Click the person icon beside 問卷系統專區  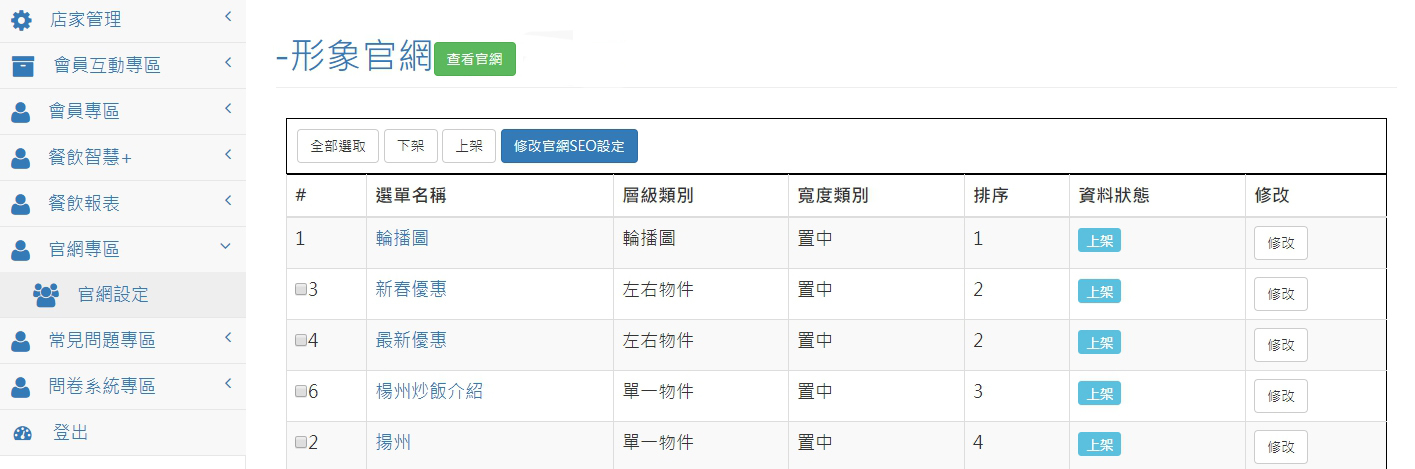click(x=21, y=387)
